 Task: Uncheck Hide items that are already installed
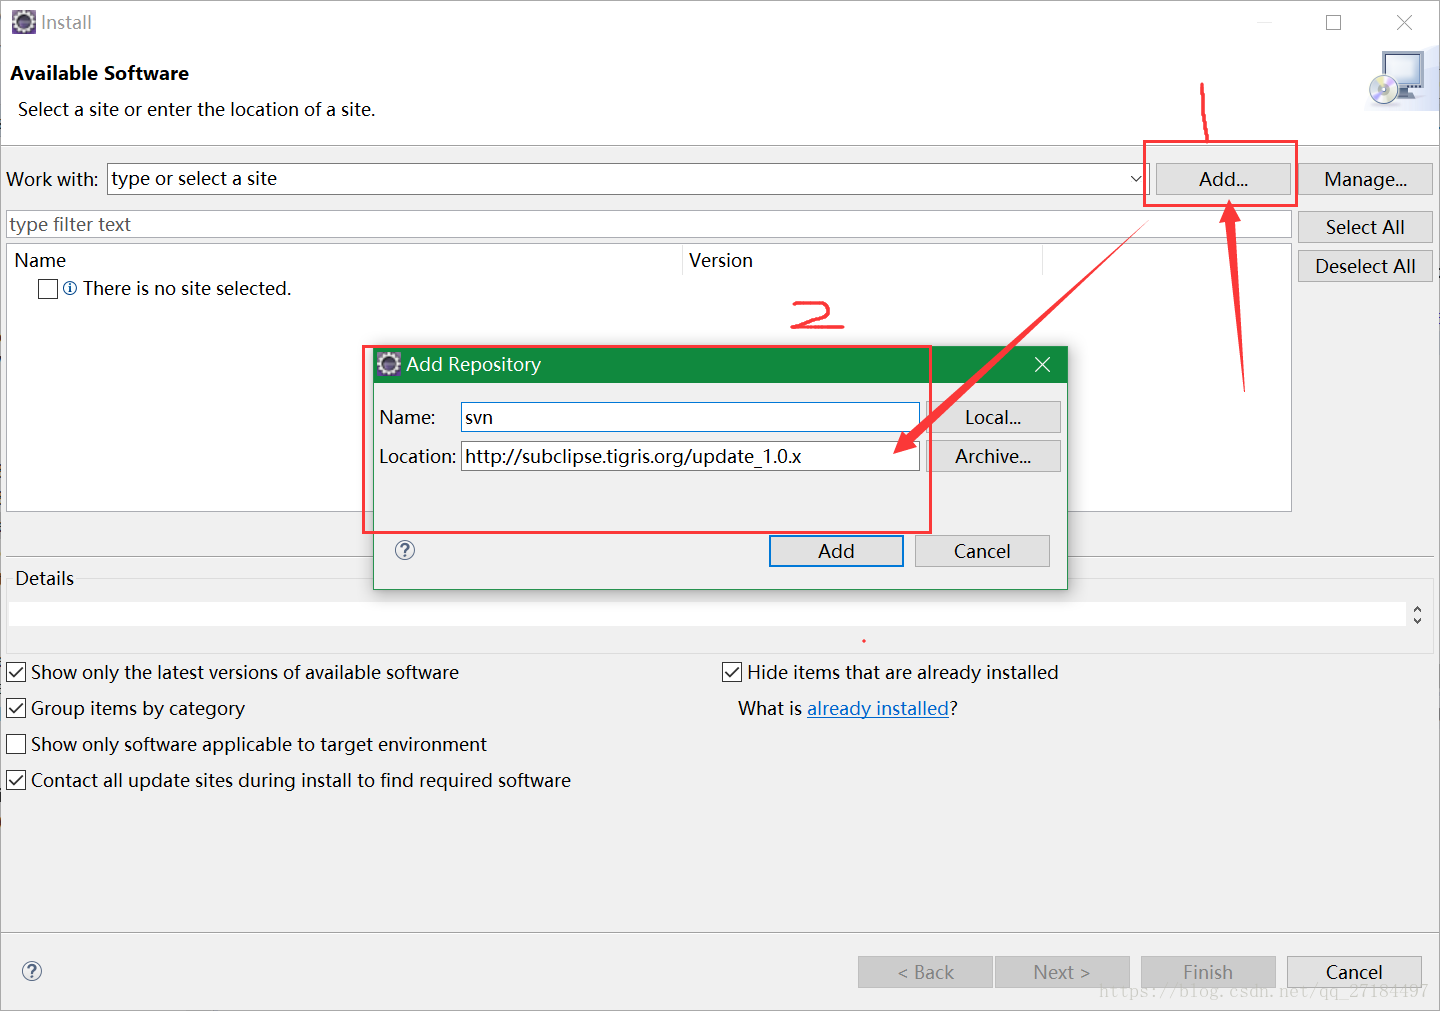731,672
